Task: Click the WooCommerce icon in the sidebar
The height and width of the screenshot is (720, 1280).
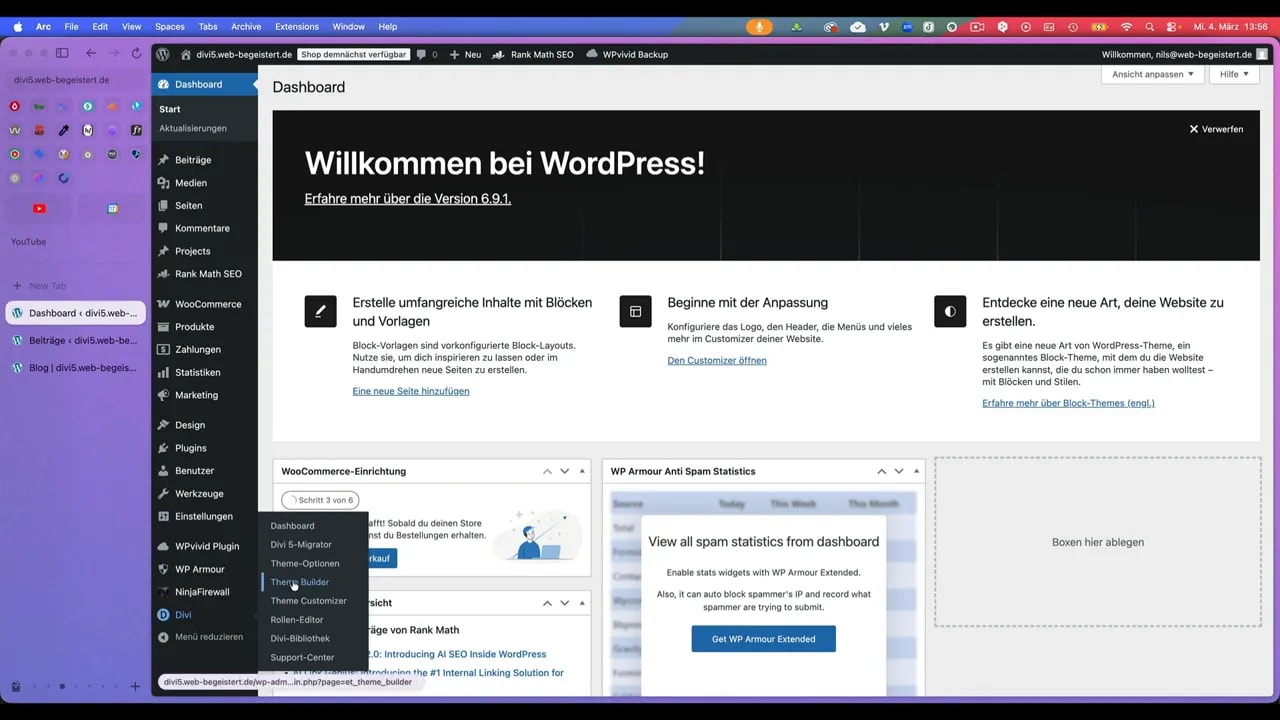Action: pos(167,304)
